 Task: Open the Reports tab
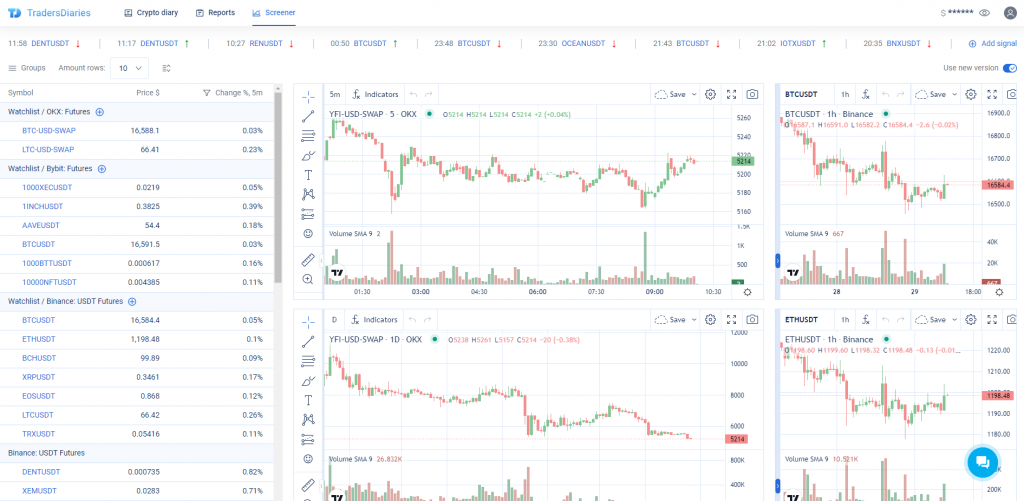tap(215, 13)
